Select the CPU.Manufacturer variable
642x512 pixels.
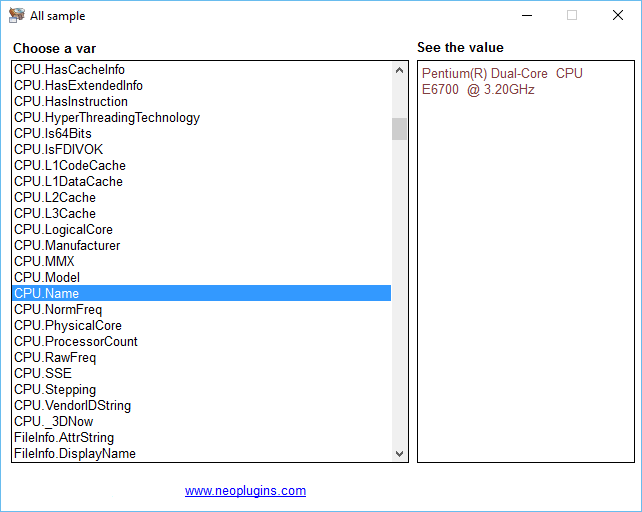[x=201, y=245]
